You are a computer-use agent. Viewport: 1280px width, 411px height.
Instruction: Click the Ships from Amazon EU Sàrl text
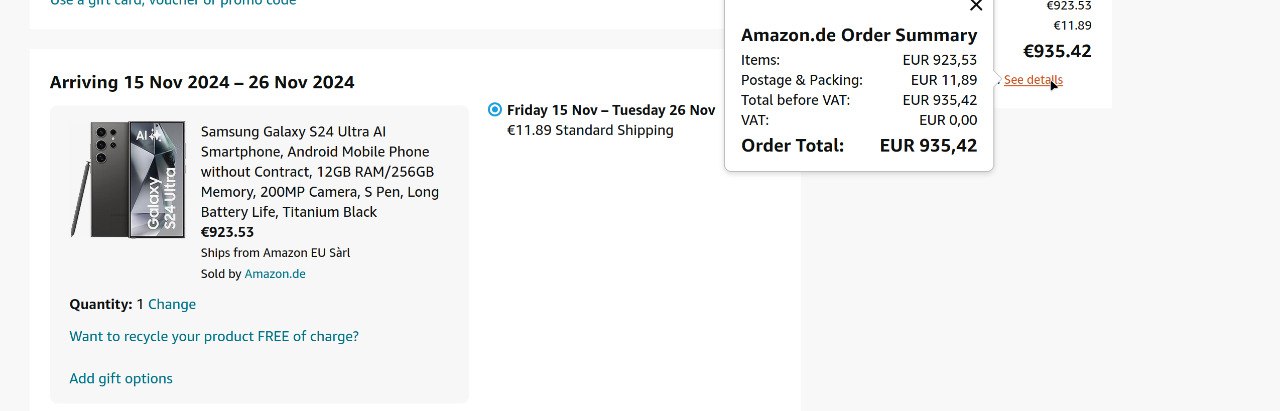tap(275, 253)
